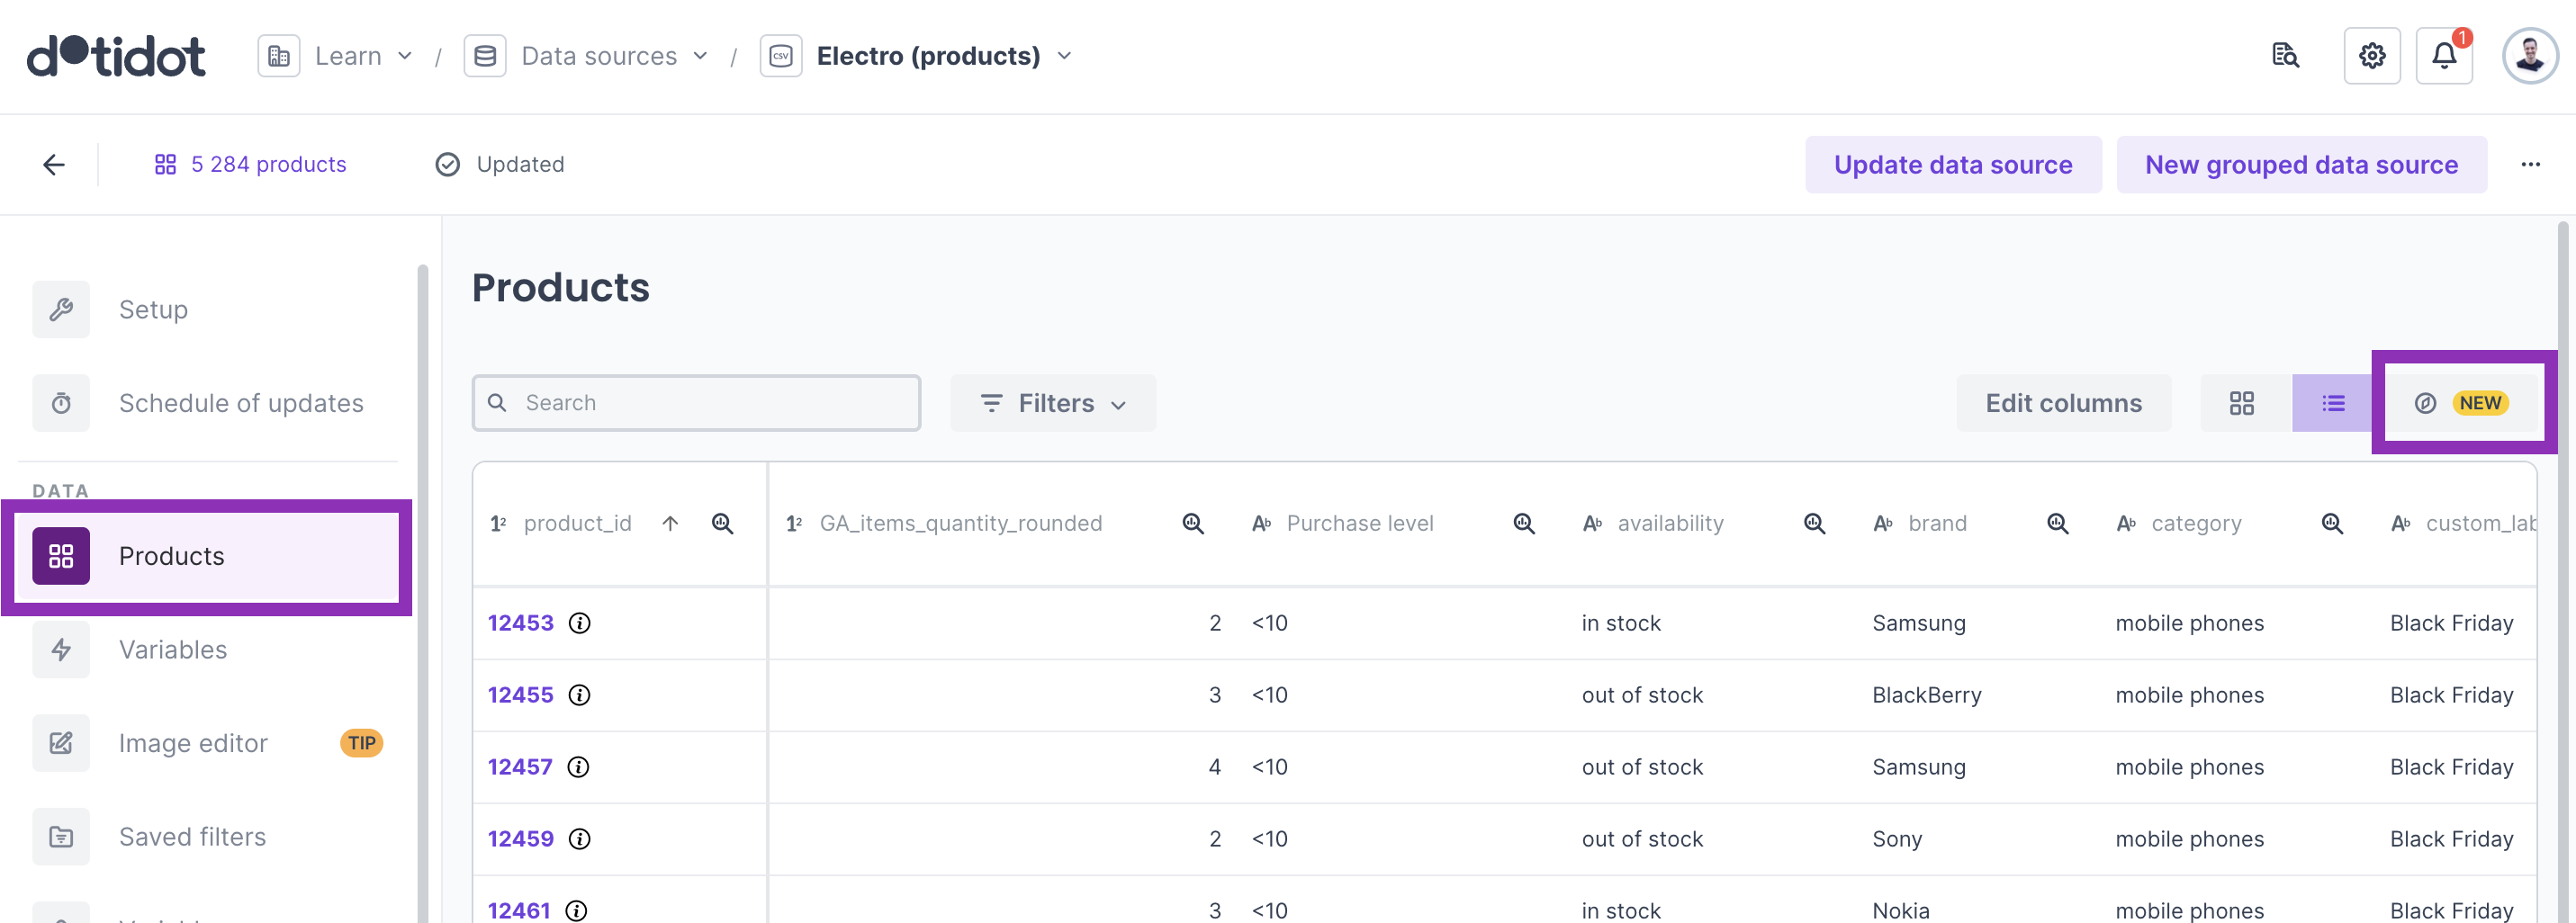Open info icon for product 12453
The height and width of the screenshot is (923, 2576).
[579, 623]
